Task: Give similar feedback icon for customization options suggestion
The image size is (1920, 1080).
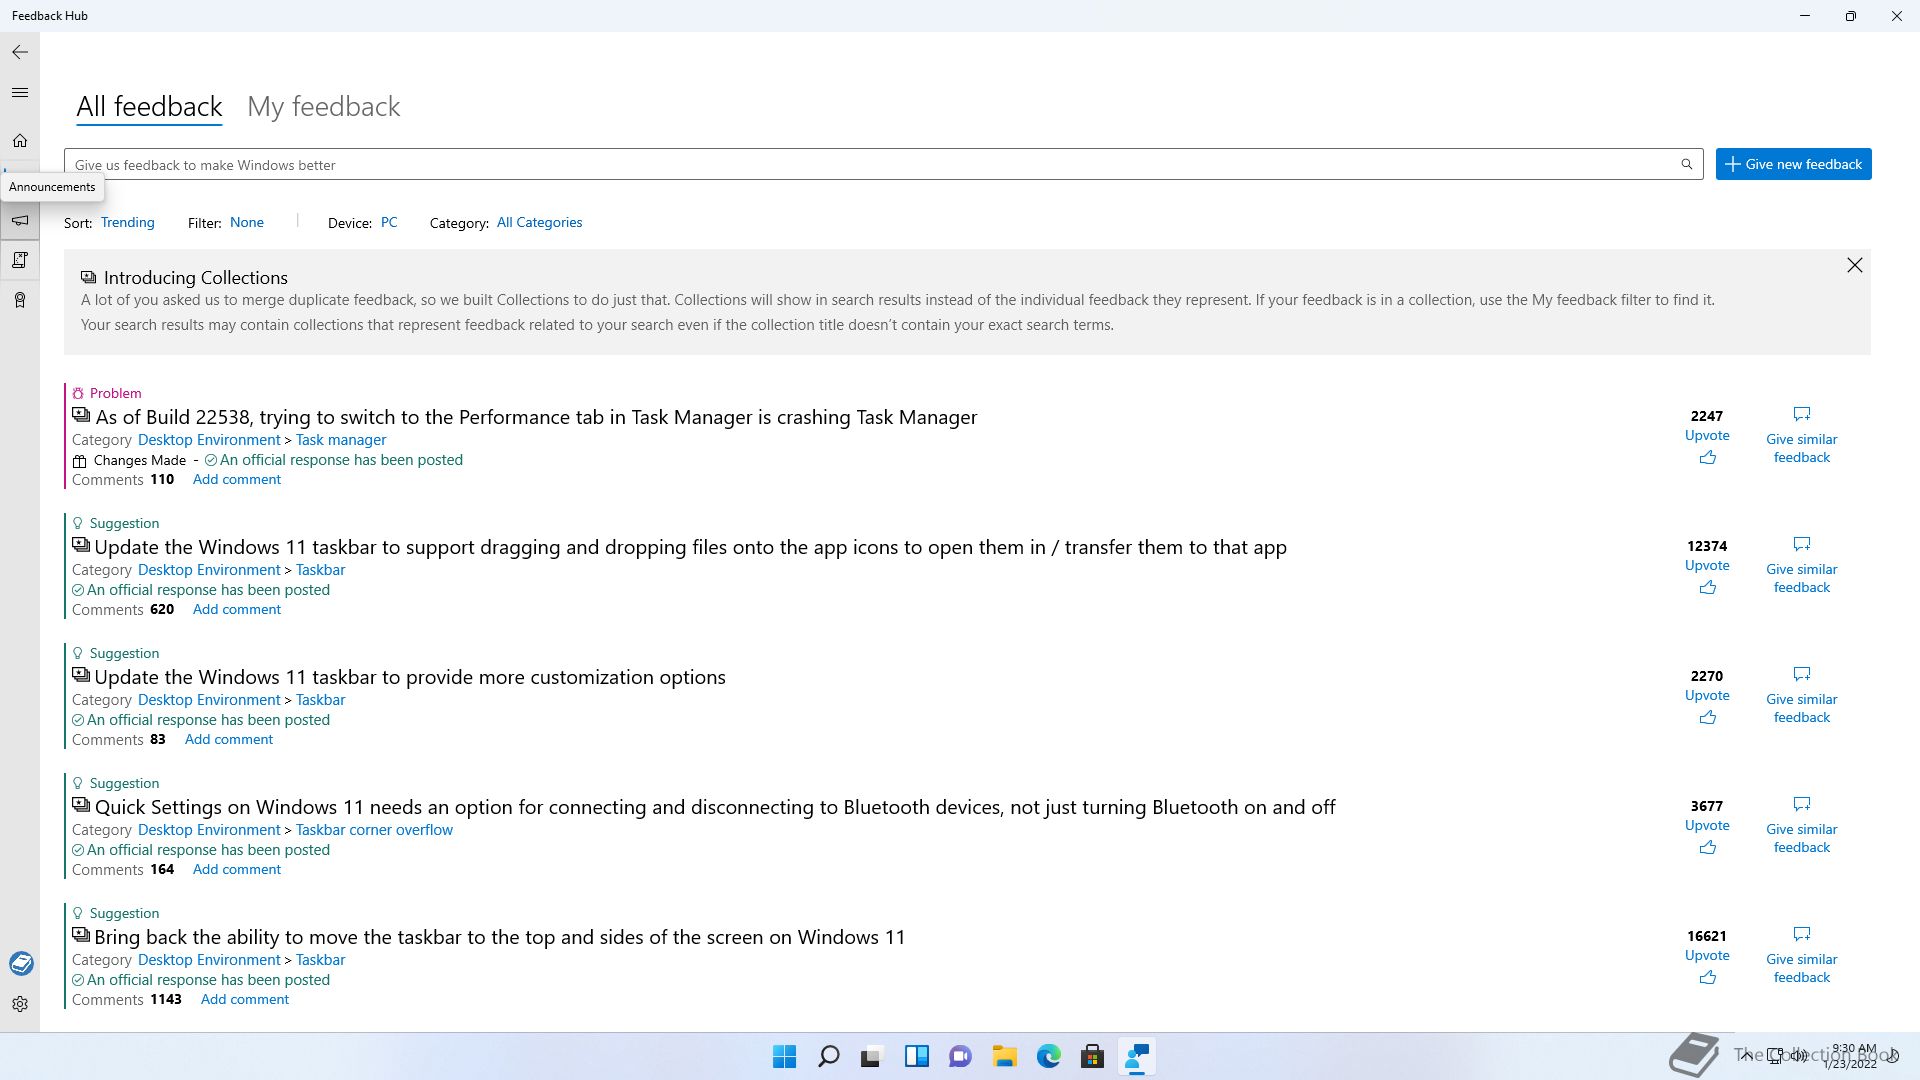Action: pos(1801,674)
